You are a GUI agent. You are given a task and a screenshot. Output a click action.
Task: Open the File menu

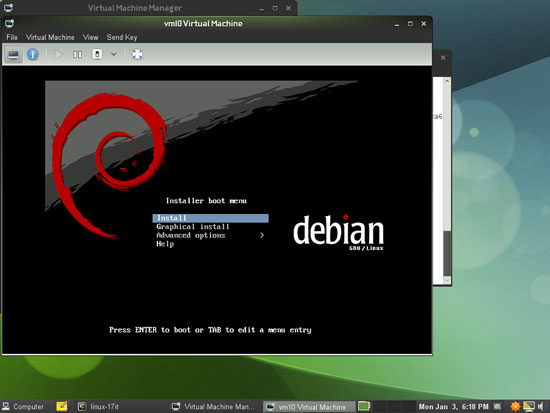pyautogui.click(x=12, y=37)
